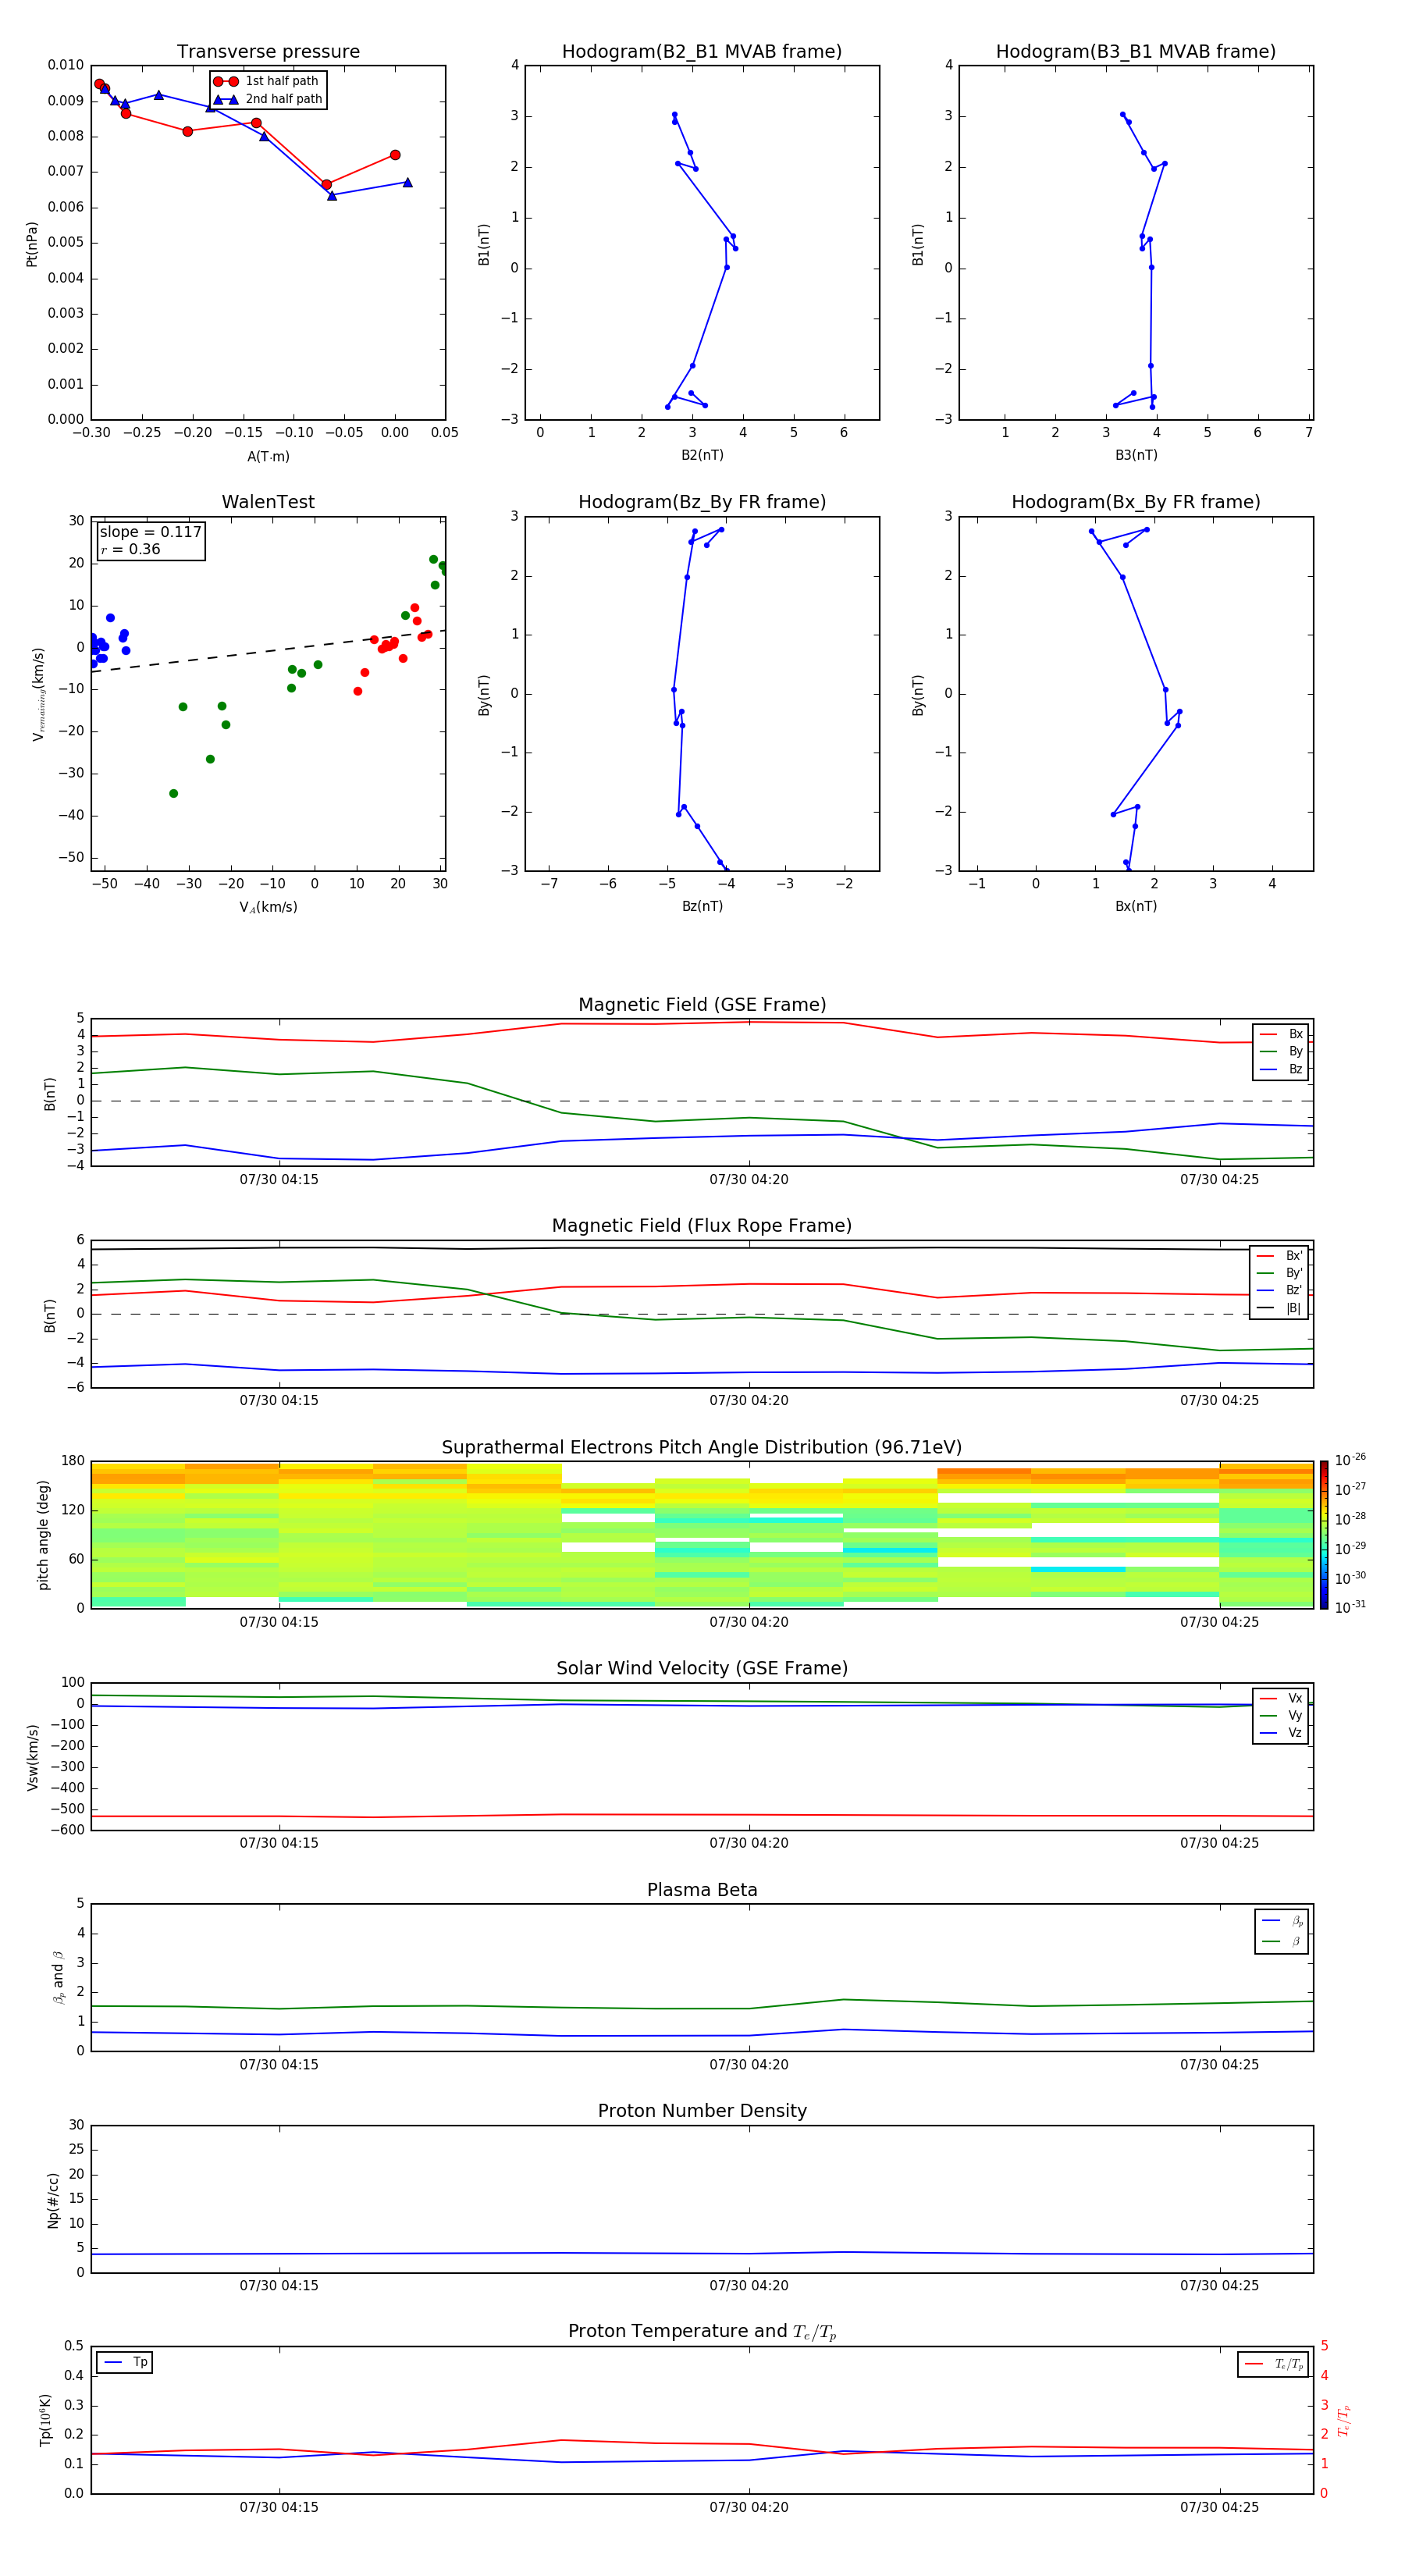Viewport: 1405px width, 2576px height.
Task: Click the 'Vx' legend entry
Action: pos(1281,1698)
